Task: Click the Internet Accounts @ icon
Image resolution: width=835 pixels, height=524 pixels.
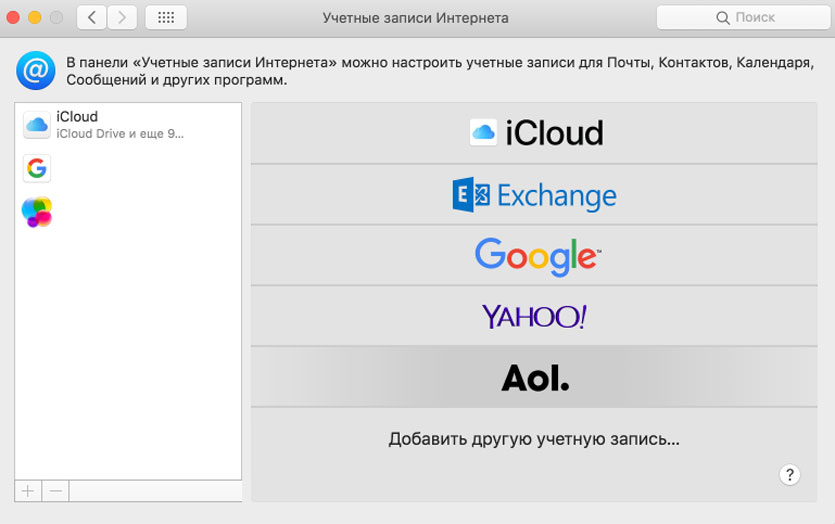Action: click(35, 71)
